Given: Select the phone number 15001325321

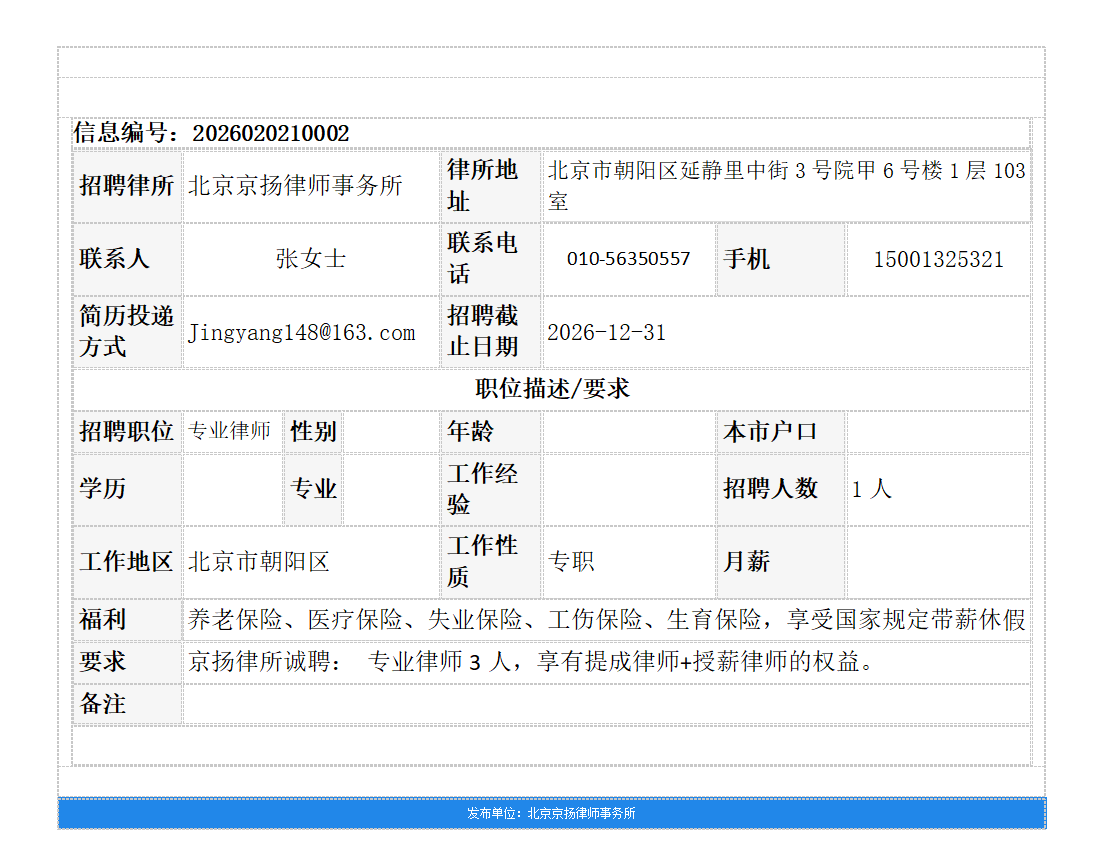Looking at the screenshot, I should 939,259.
